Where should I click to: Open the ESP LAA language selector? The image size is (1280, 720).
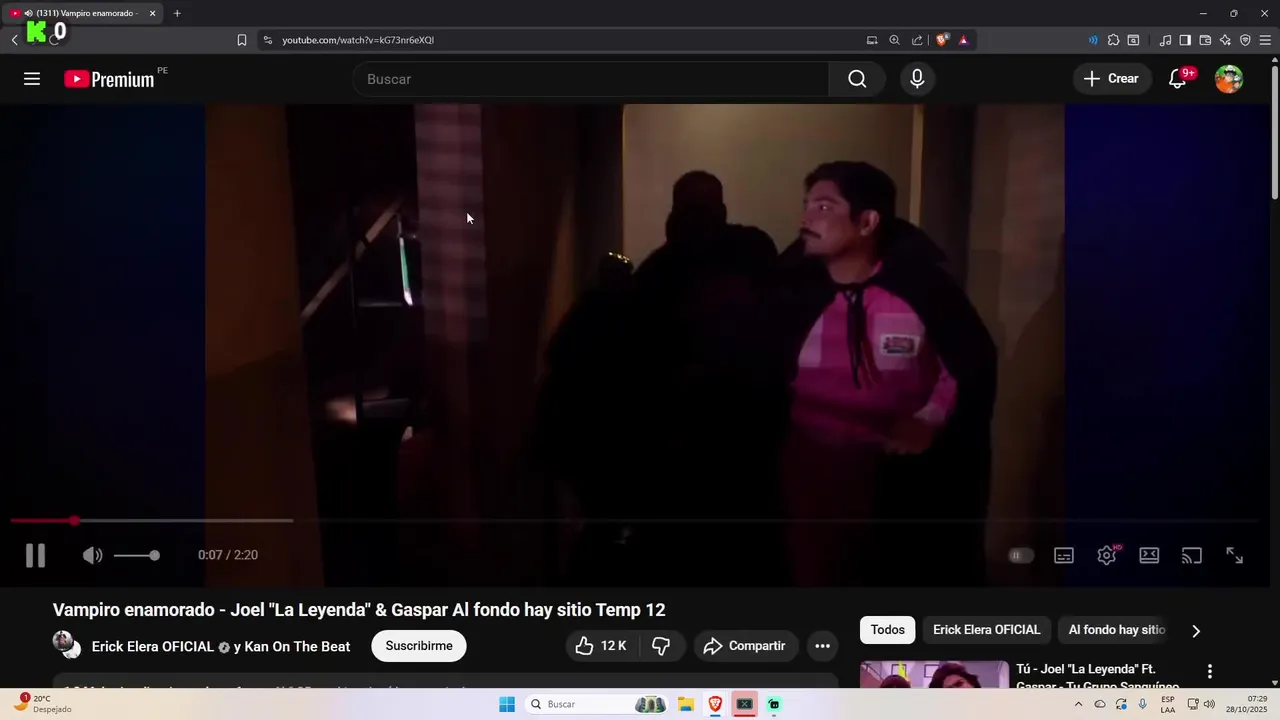[x=1168, y=704]
